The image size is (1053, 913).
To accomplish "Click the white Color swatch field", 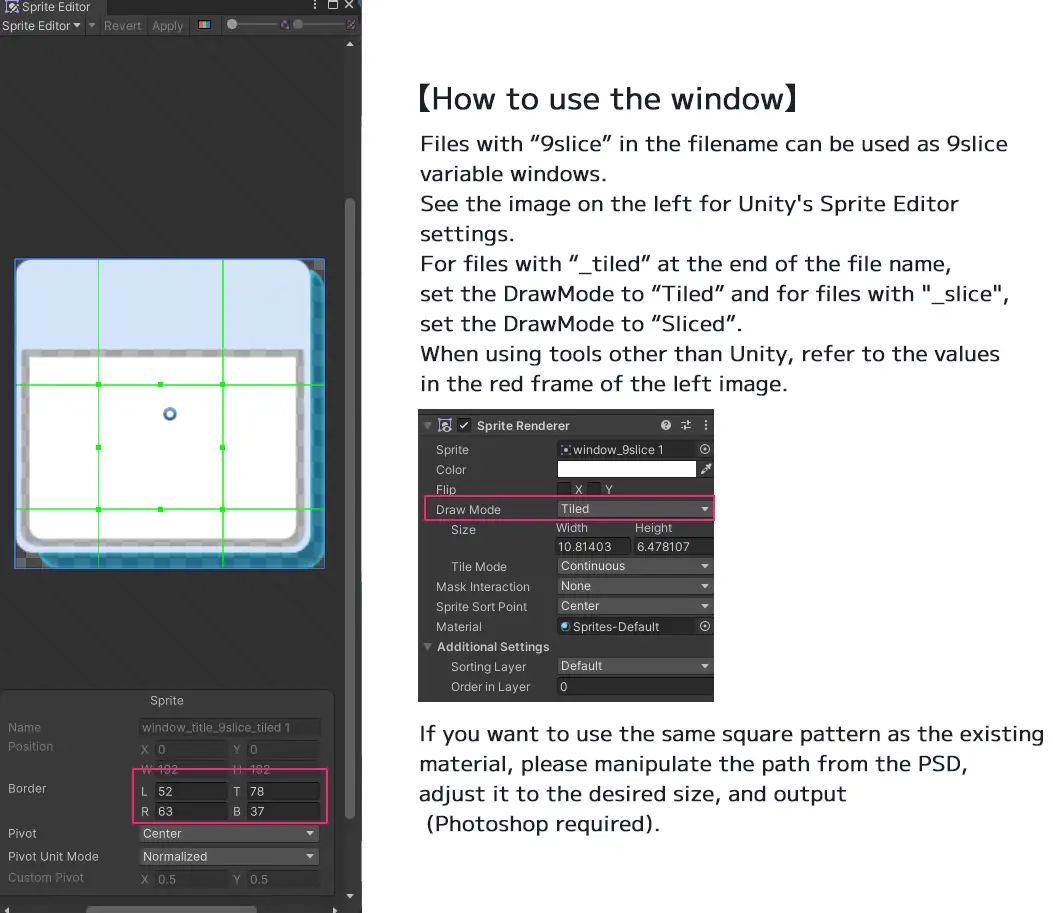I will (626, 469).
